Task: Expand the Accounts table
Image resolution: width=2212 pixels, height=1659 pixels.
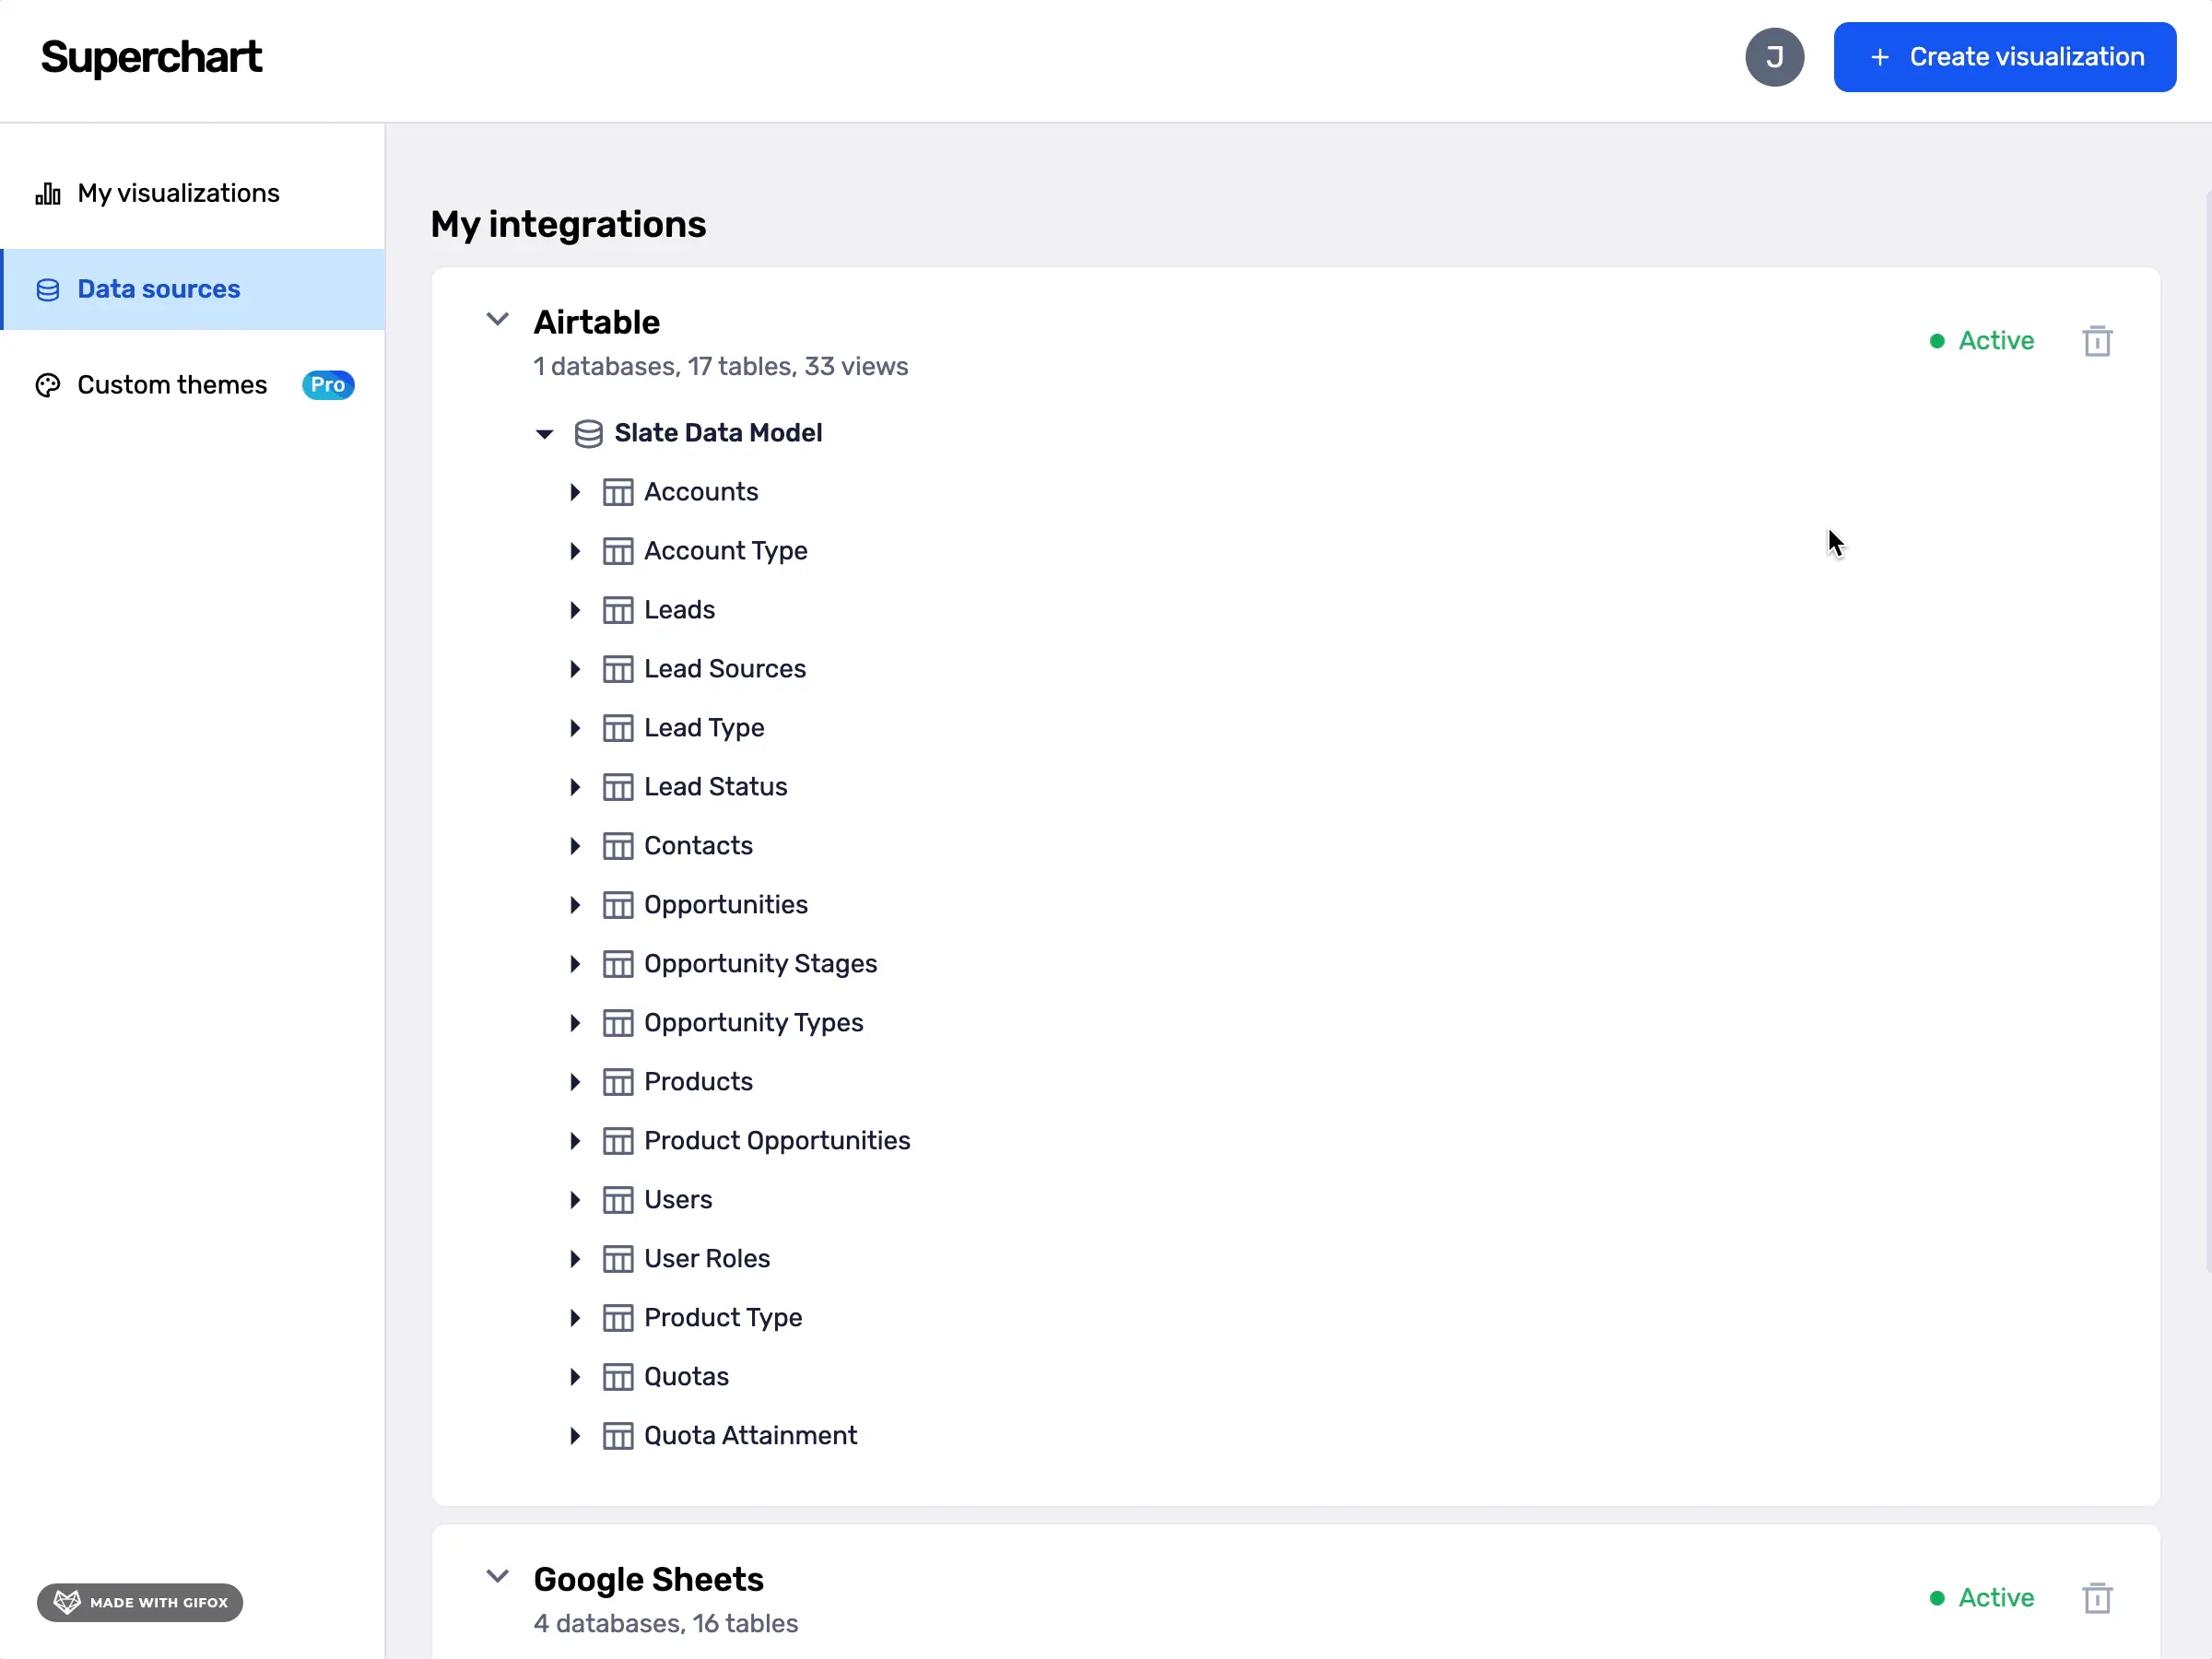Action: pos(575,492)
